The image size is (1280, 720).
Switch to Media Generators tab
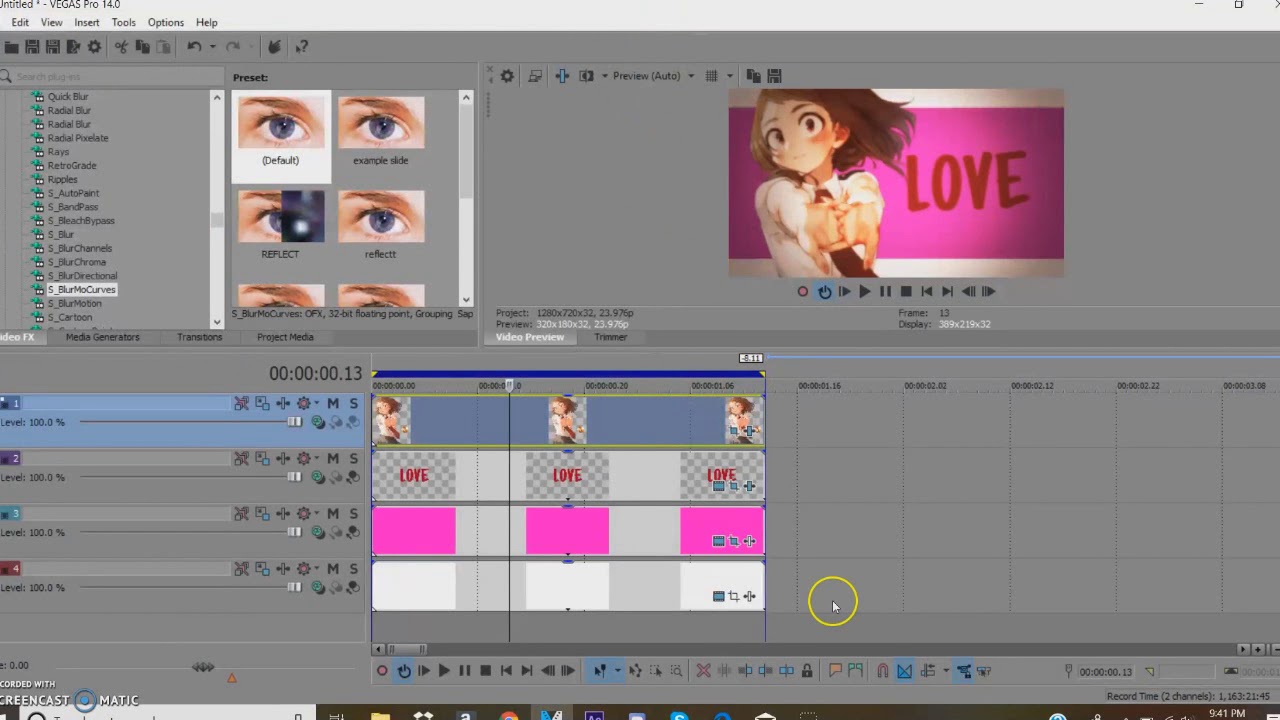[x=102, y=337]
